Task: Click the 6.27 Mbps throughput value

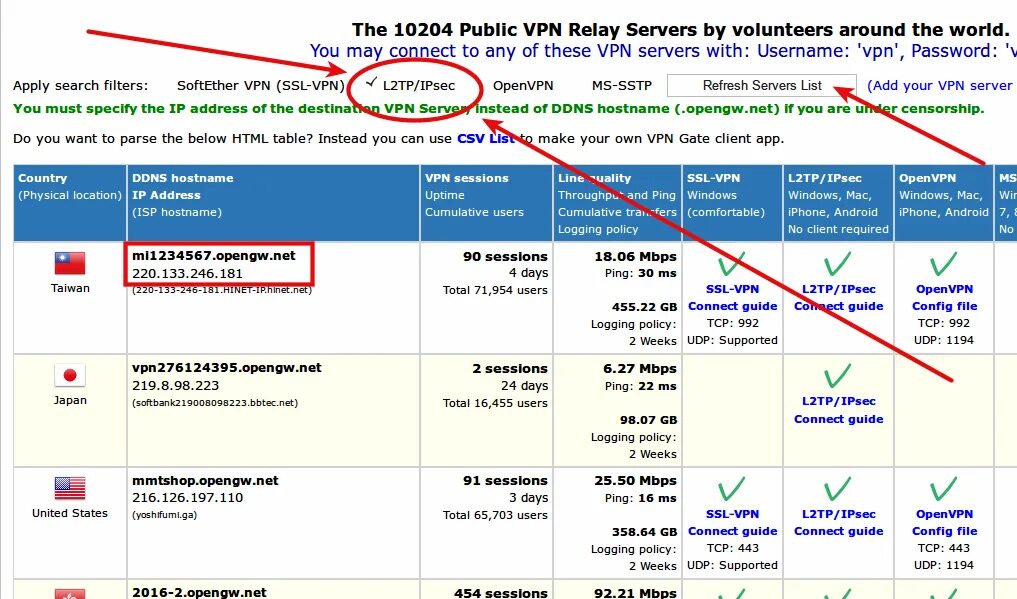Action: [640, 369]
